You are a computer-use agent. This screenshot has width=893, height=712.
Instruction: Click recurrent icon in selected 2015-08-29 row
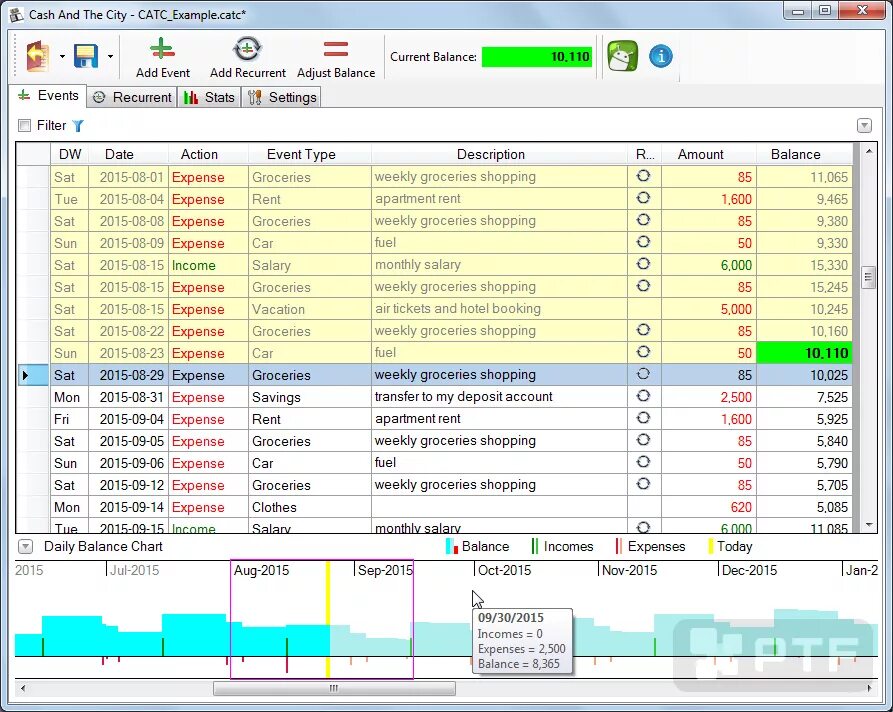point(644,374)
